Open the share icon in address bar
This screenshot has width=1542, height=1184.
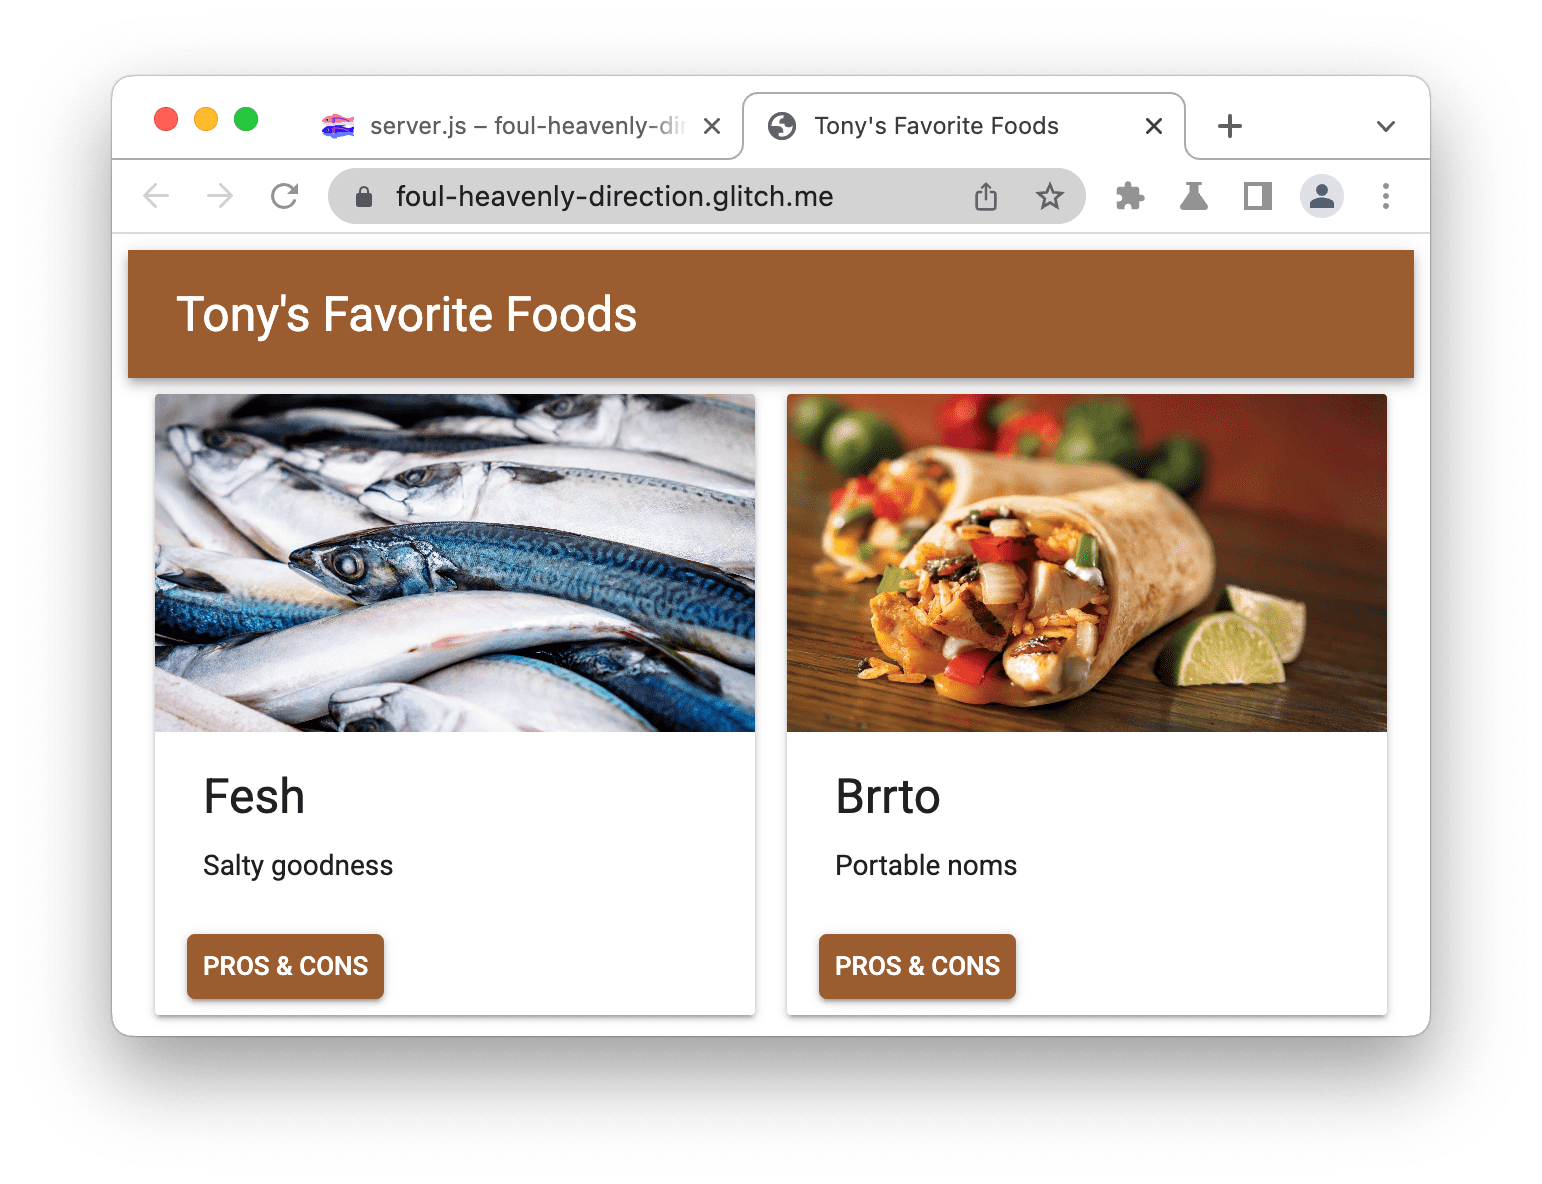tap(985, 196)
